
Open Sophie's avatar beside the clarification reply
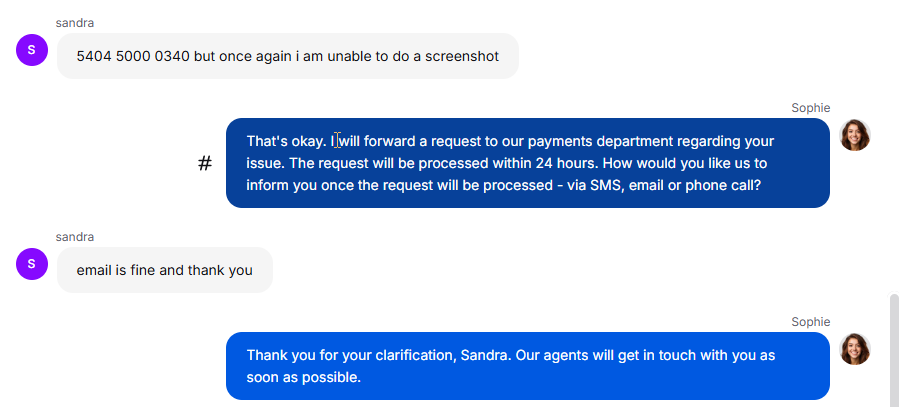(855, 349)
